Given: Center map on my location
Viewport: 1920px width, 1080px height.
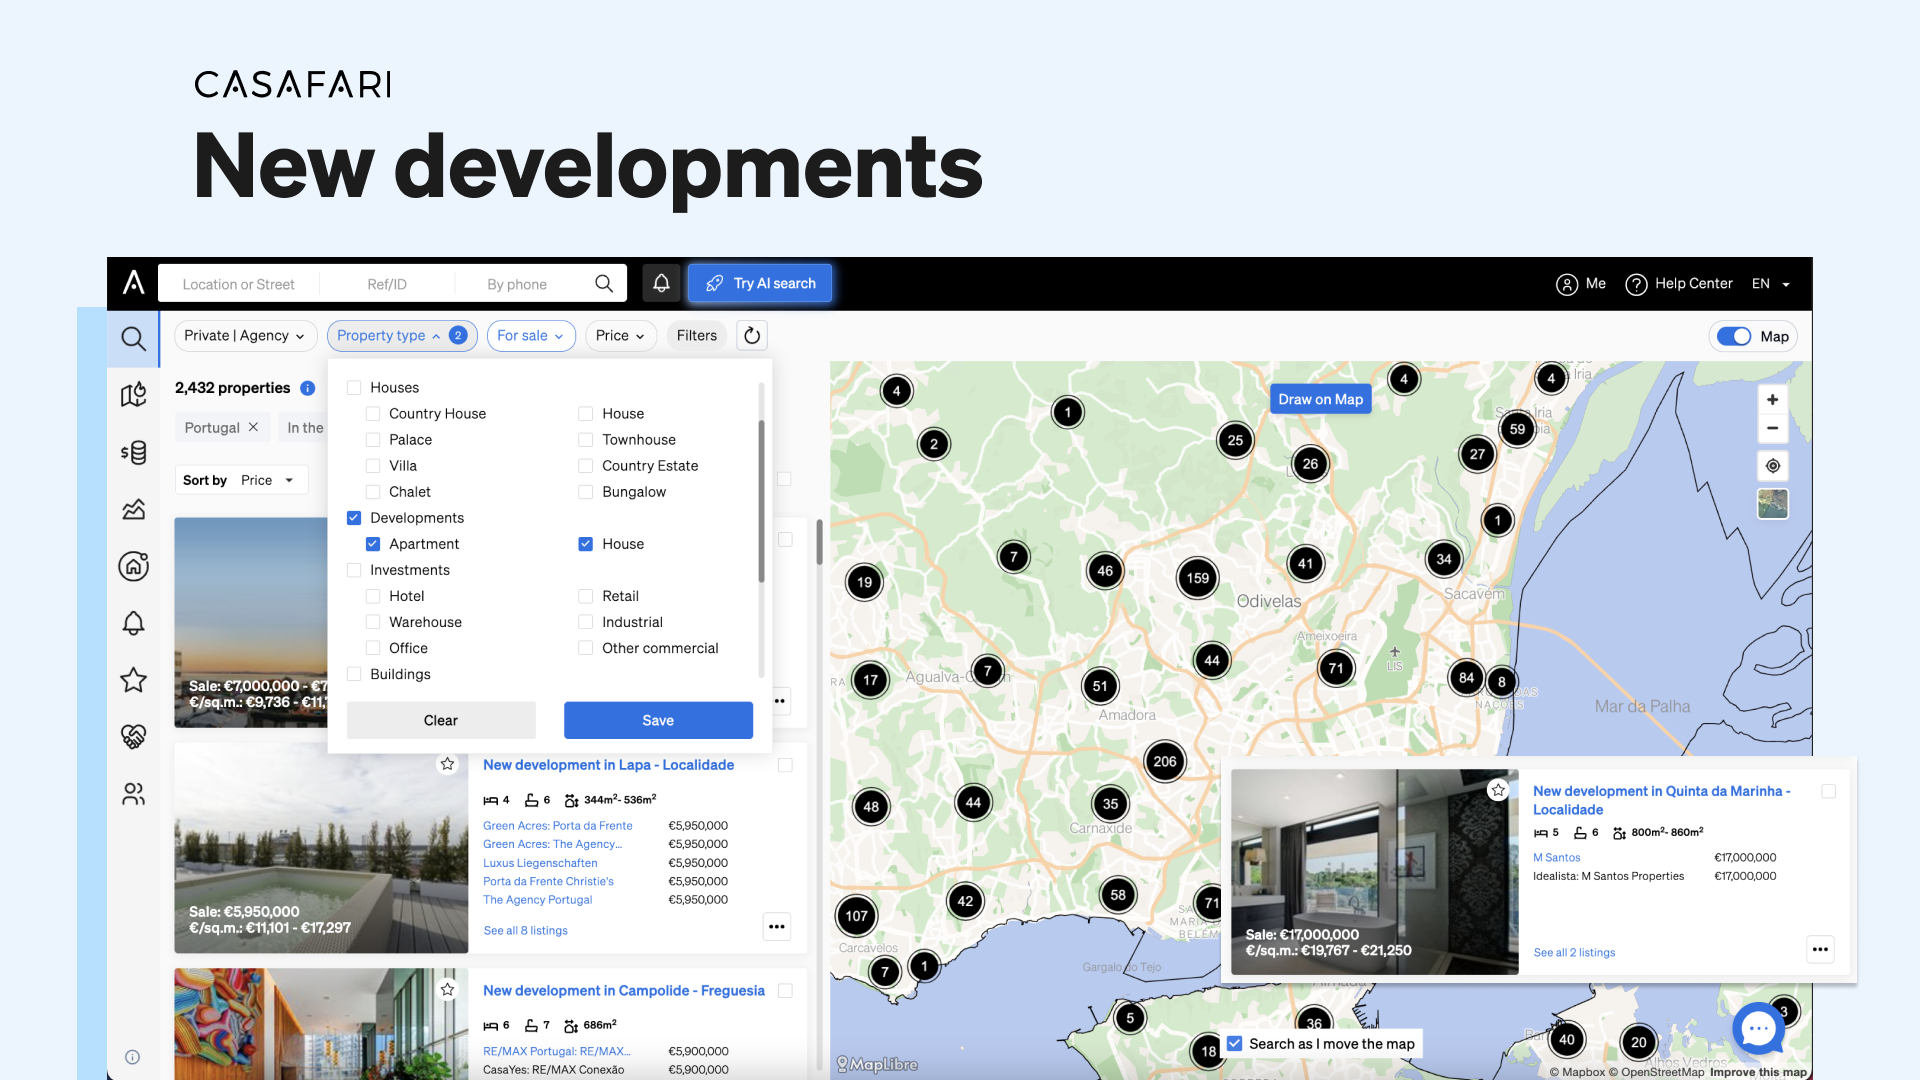Looking at the screenshot, I should (x=1772, y=466).
